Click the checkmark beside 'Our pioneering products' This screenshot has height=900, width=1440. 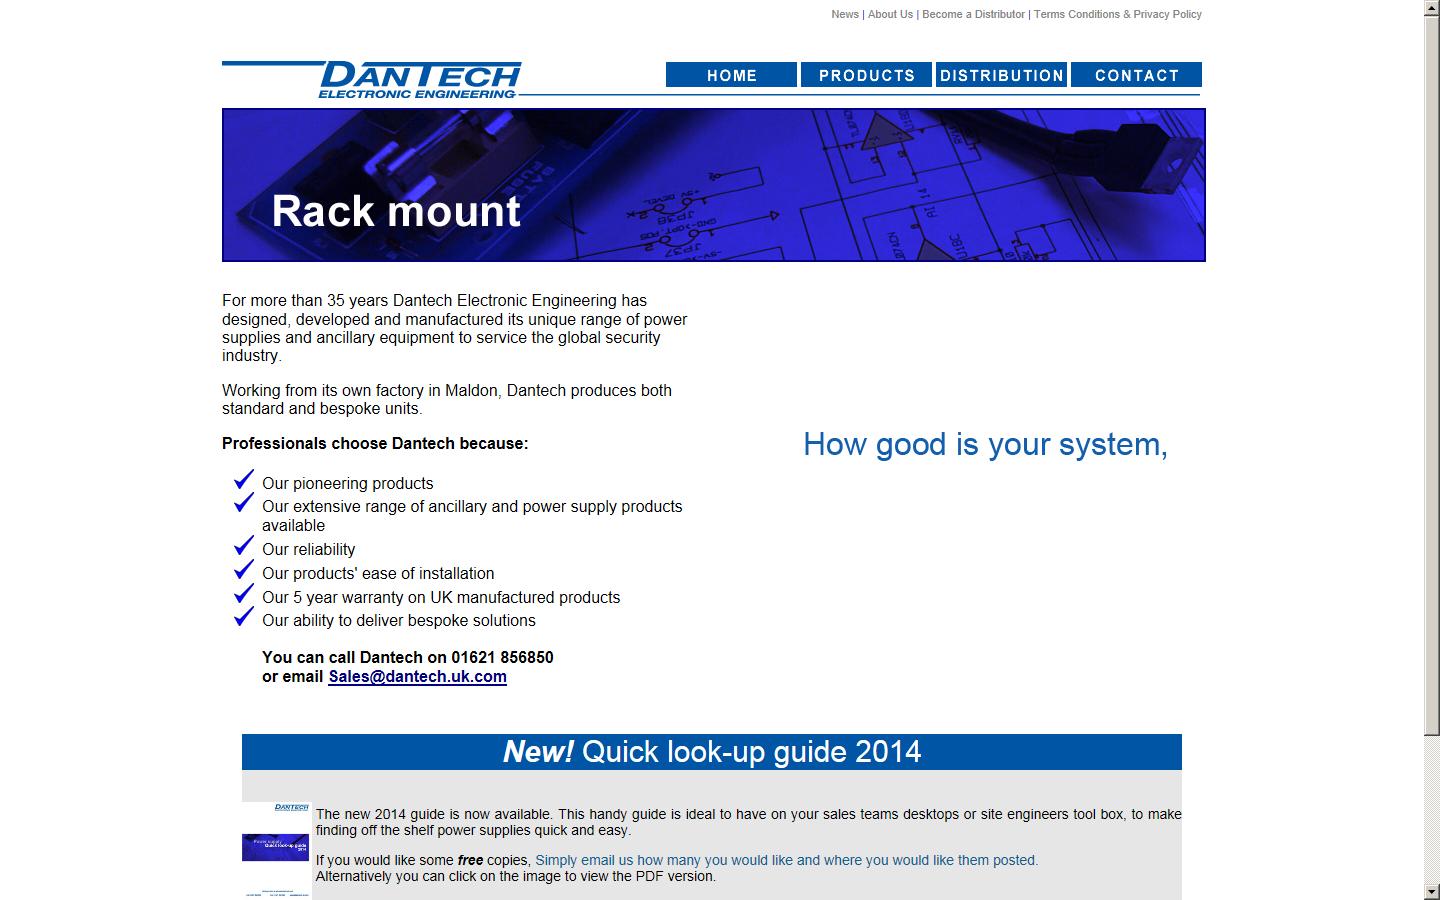click(x=243, y=480)
